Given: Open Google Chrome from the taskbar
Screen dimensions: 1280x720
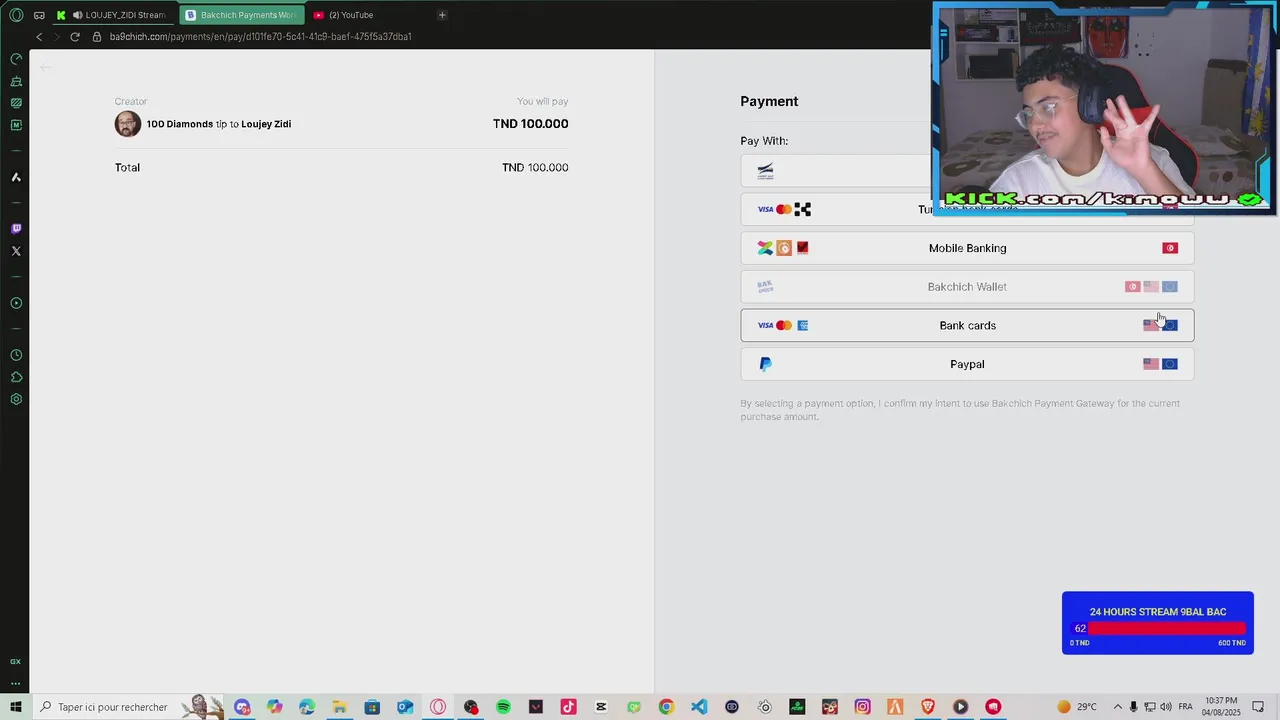Looking at the screenshot, I should pyautogui.click(x=666, y=707).
